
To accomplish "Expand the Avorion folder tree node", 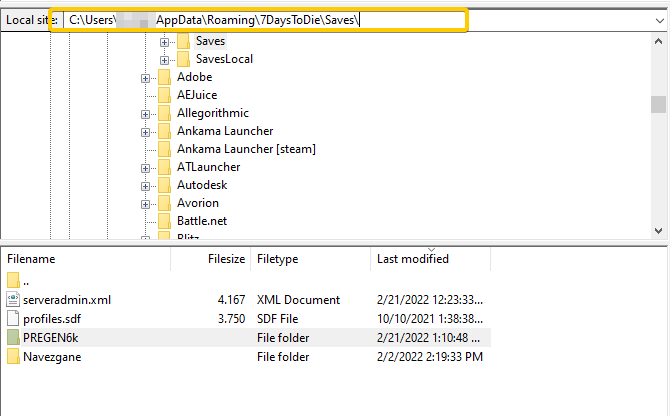I will coord(145,204).
